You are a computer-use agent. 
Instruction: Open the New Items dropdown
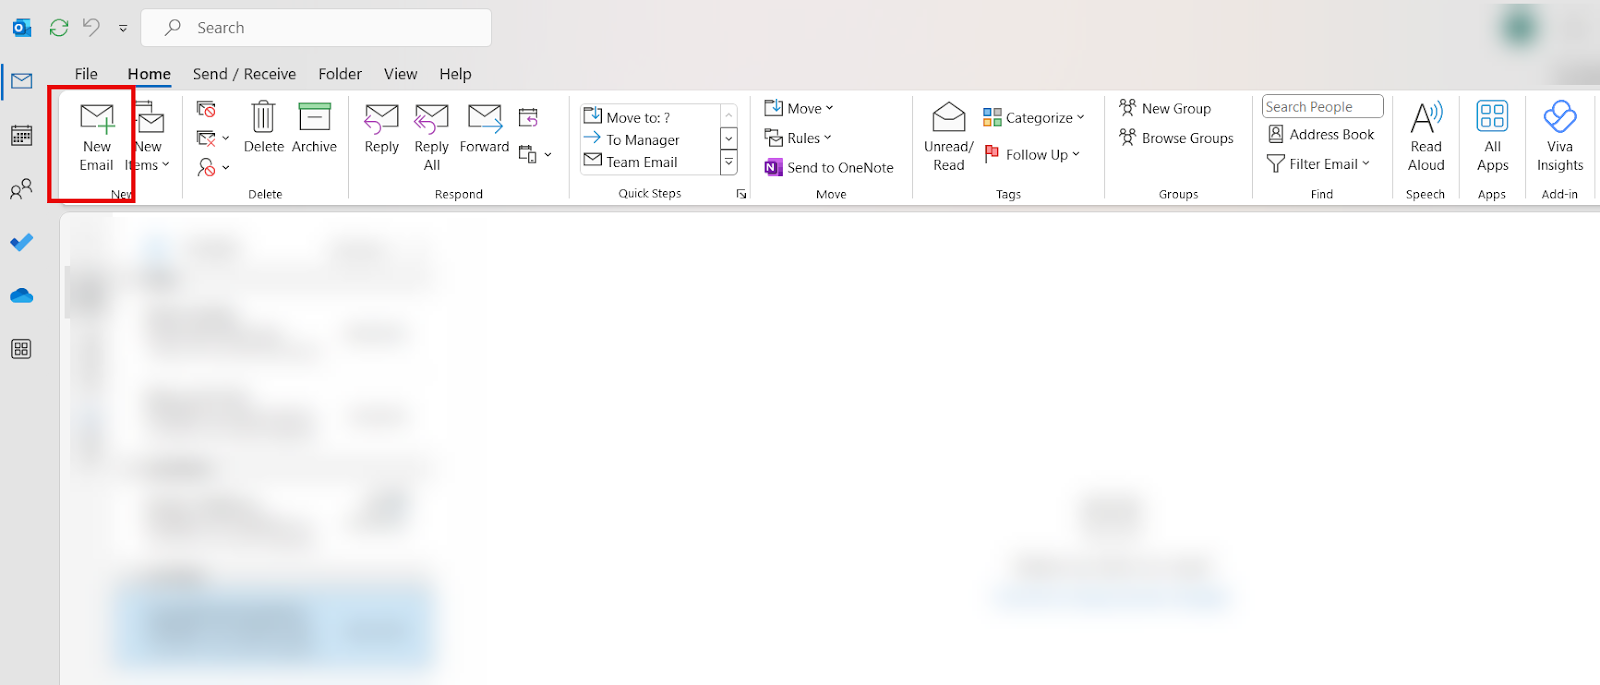(150, 137)
